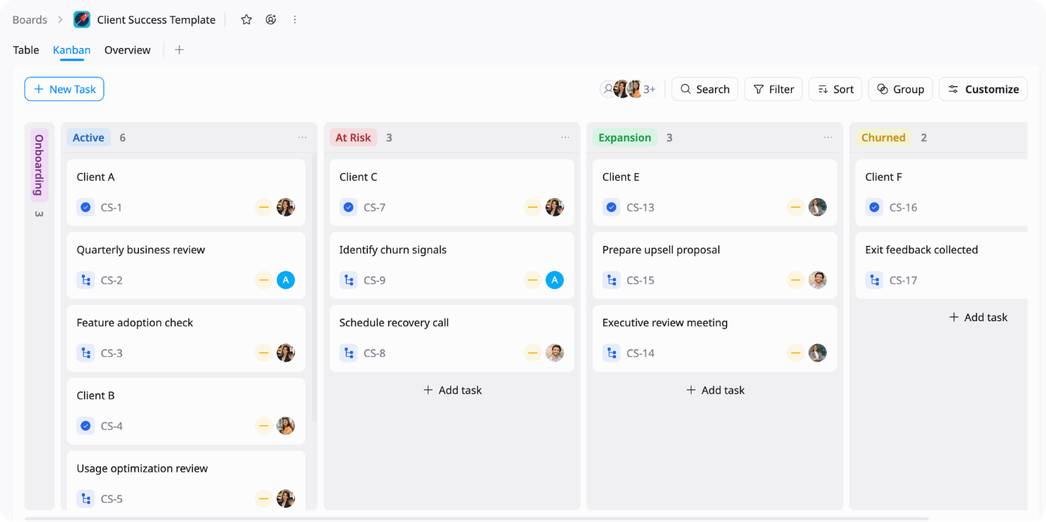Click the subtask icon on CS-3
Screen dimensions: 1046x522
click(x=85, y=353)
